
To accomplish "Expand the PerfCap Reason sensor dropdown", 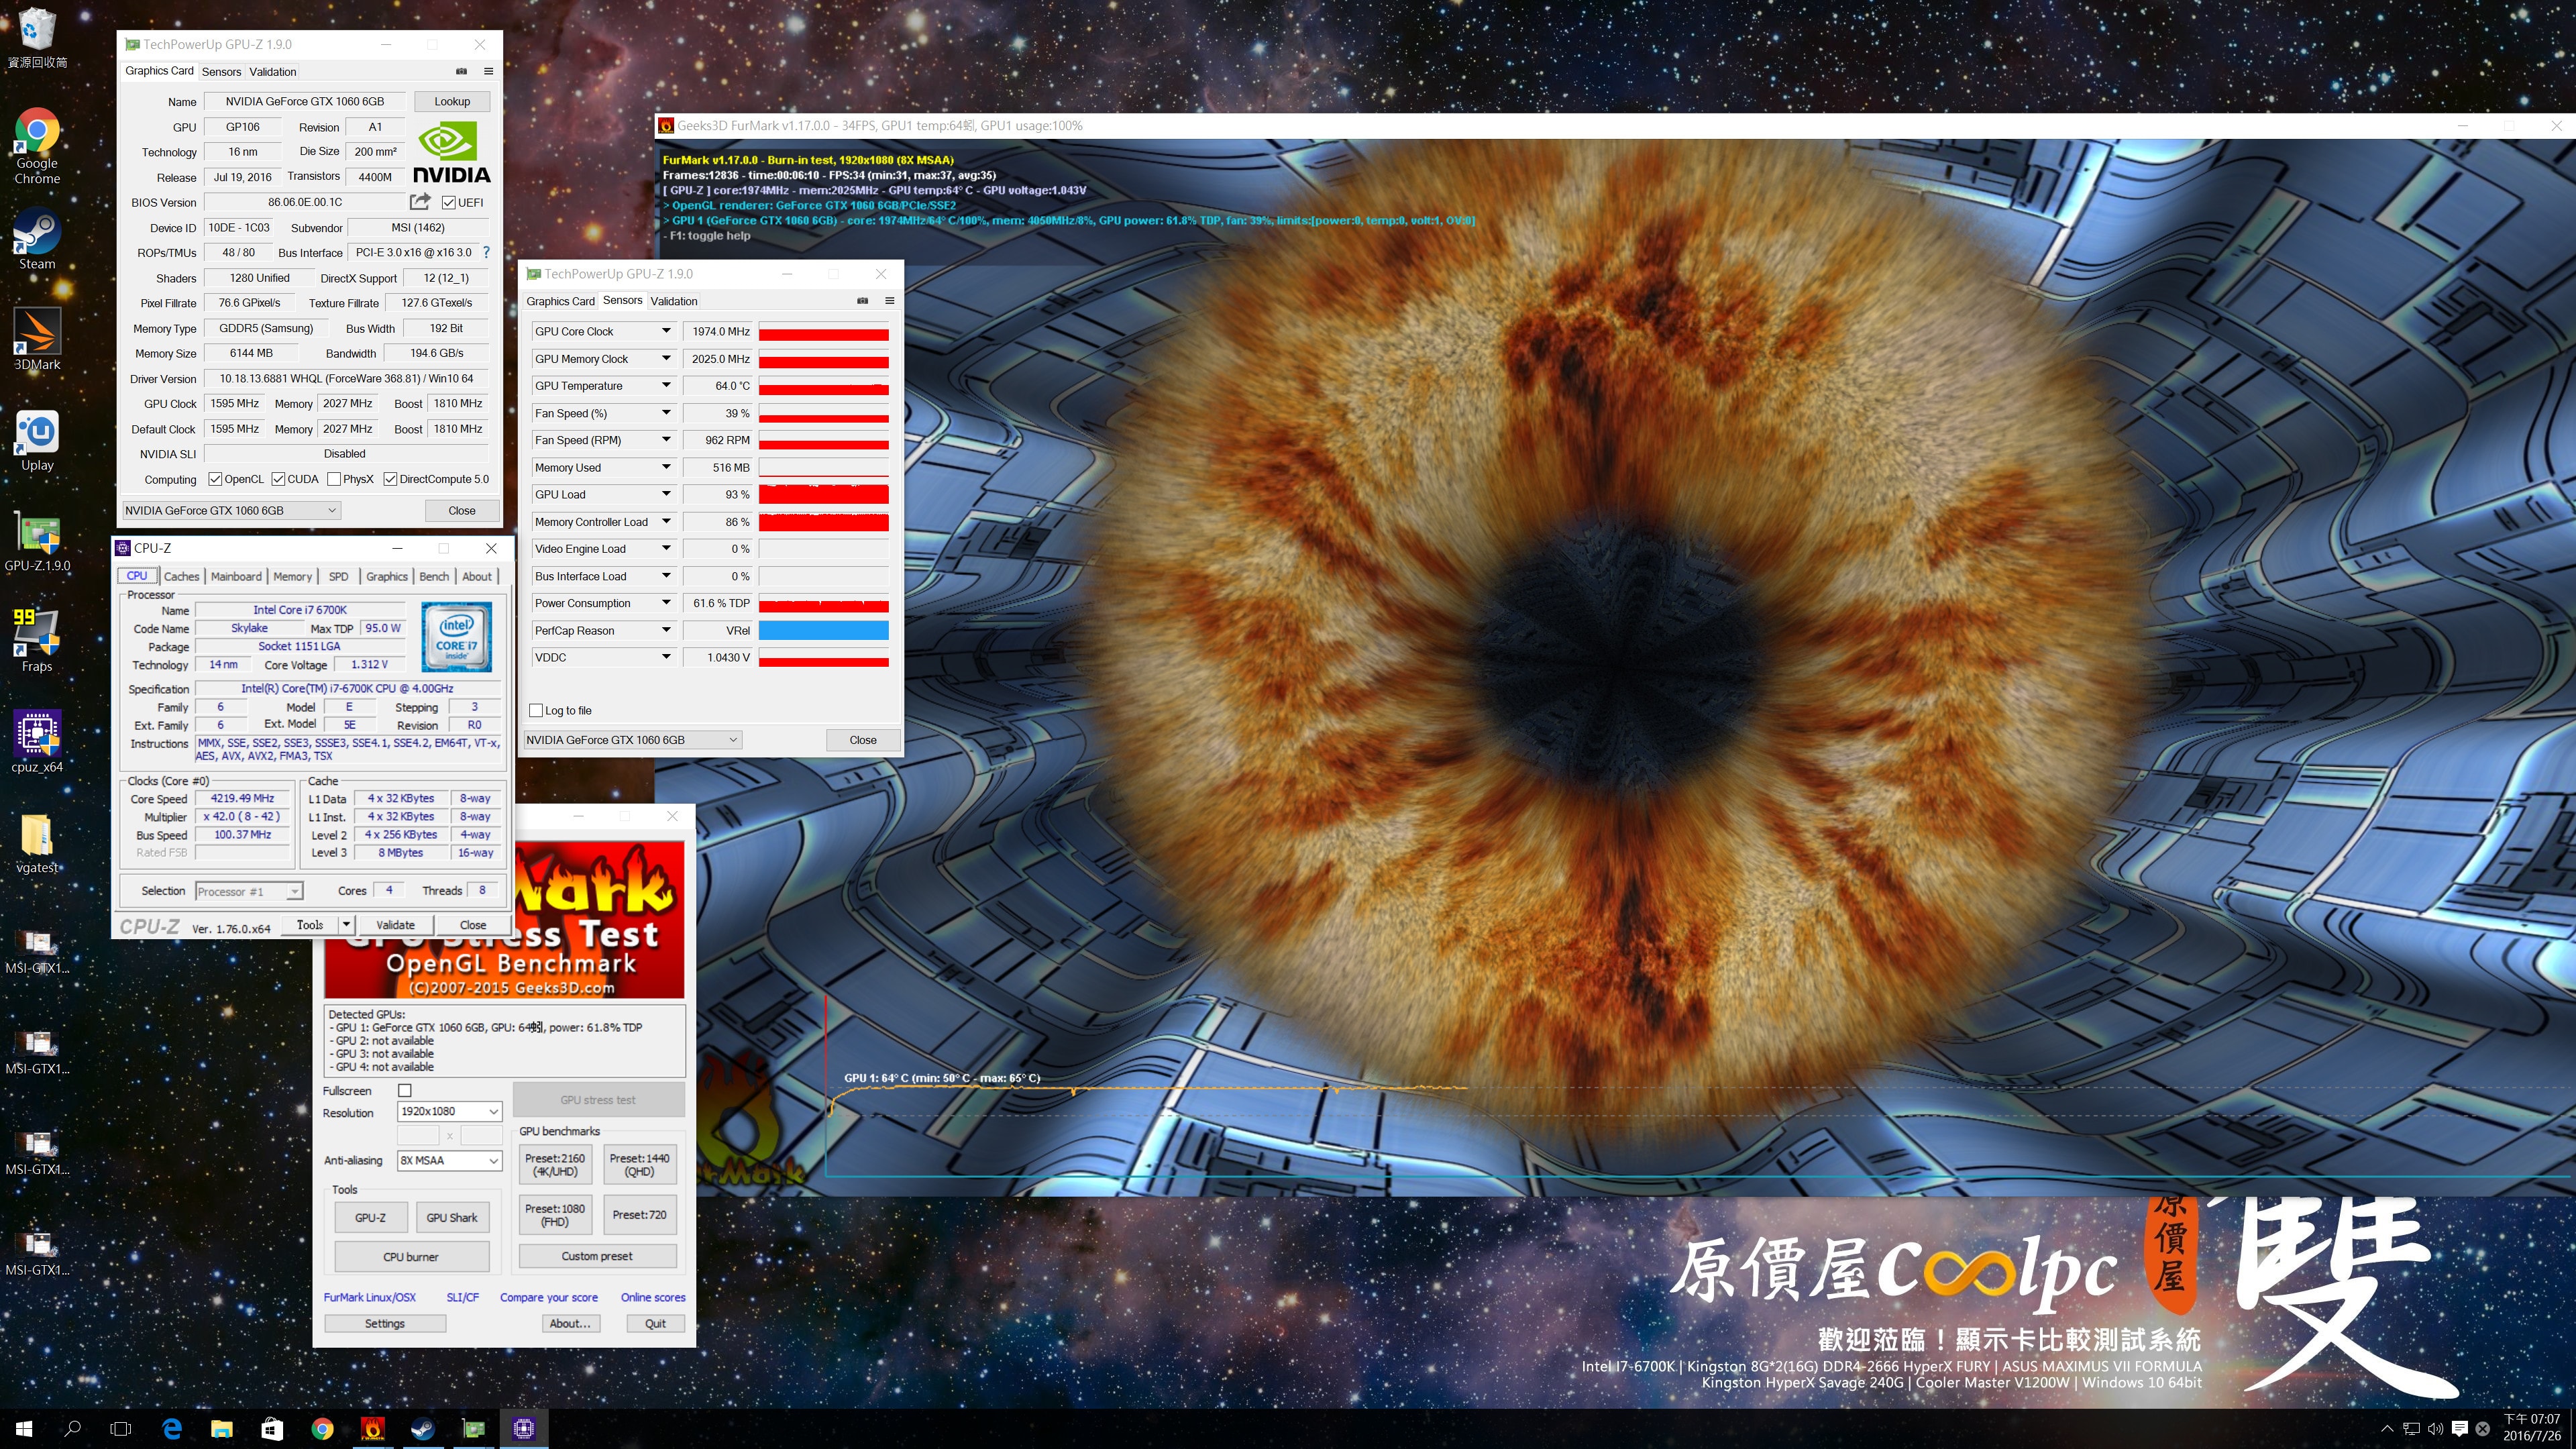I will 665,630.
